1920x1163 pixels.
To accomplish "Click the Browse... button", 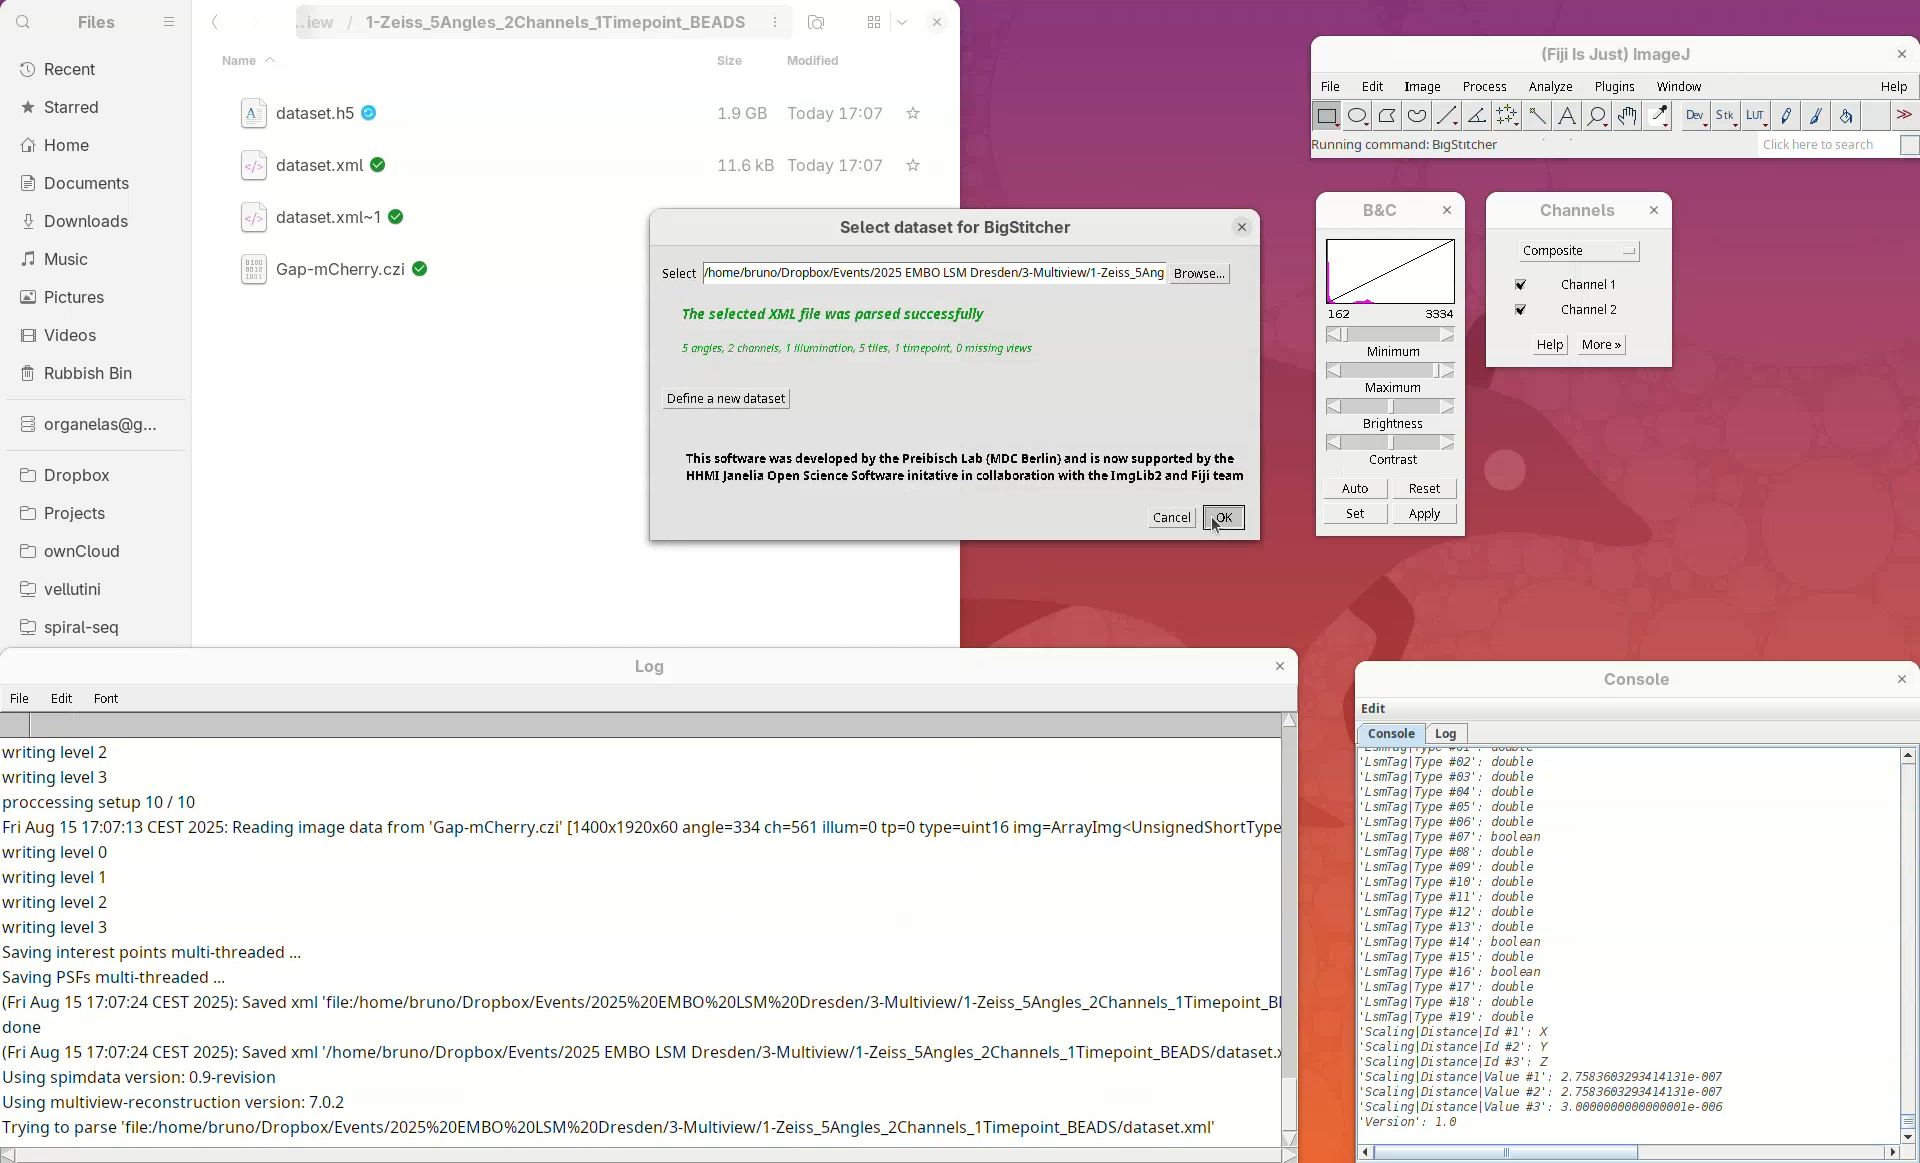I will [x=1198, y=273].
